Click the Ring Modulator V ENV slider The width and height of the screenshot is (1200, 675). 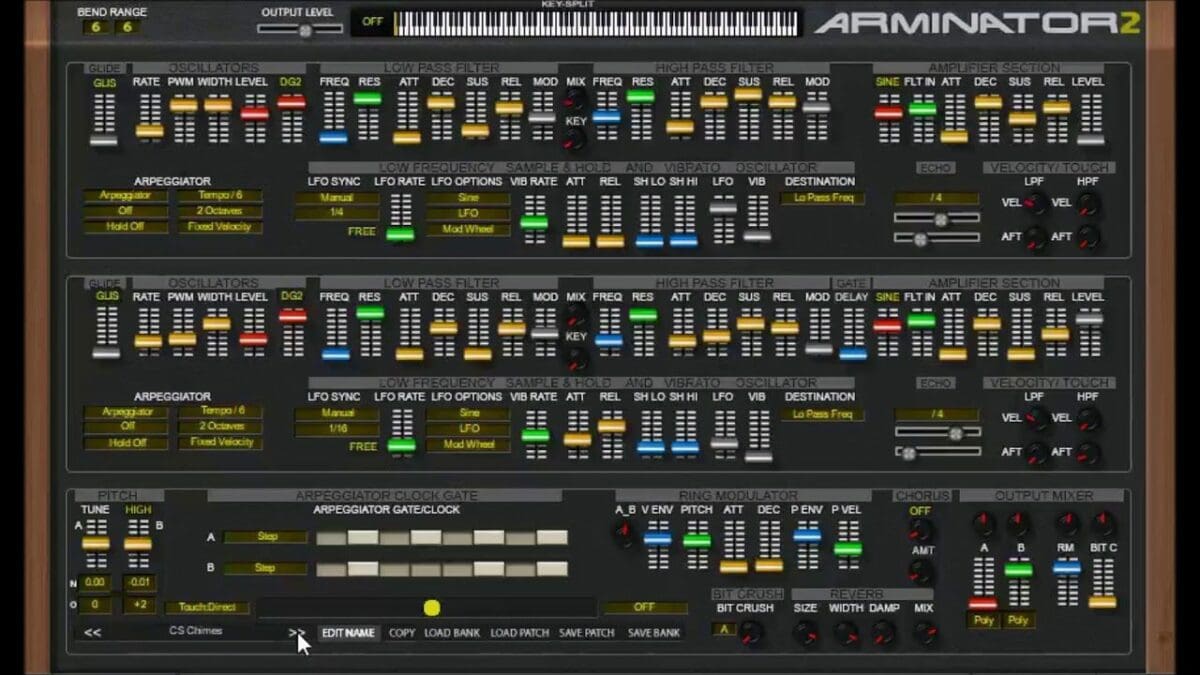(x=657, y=545)
